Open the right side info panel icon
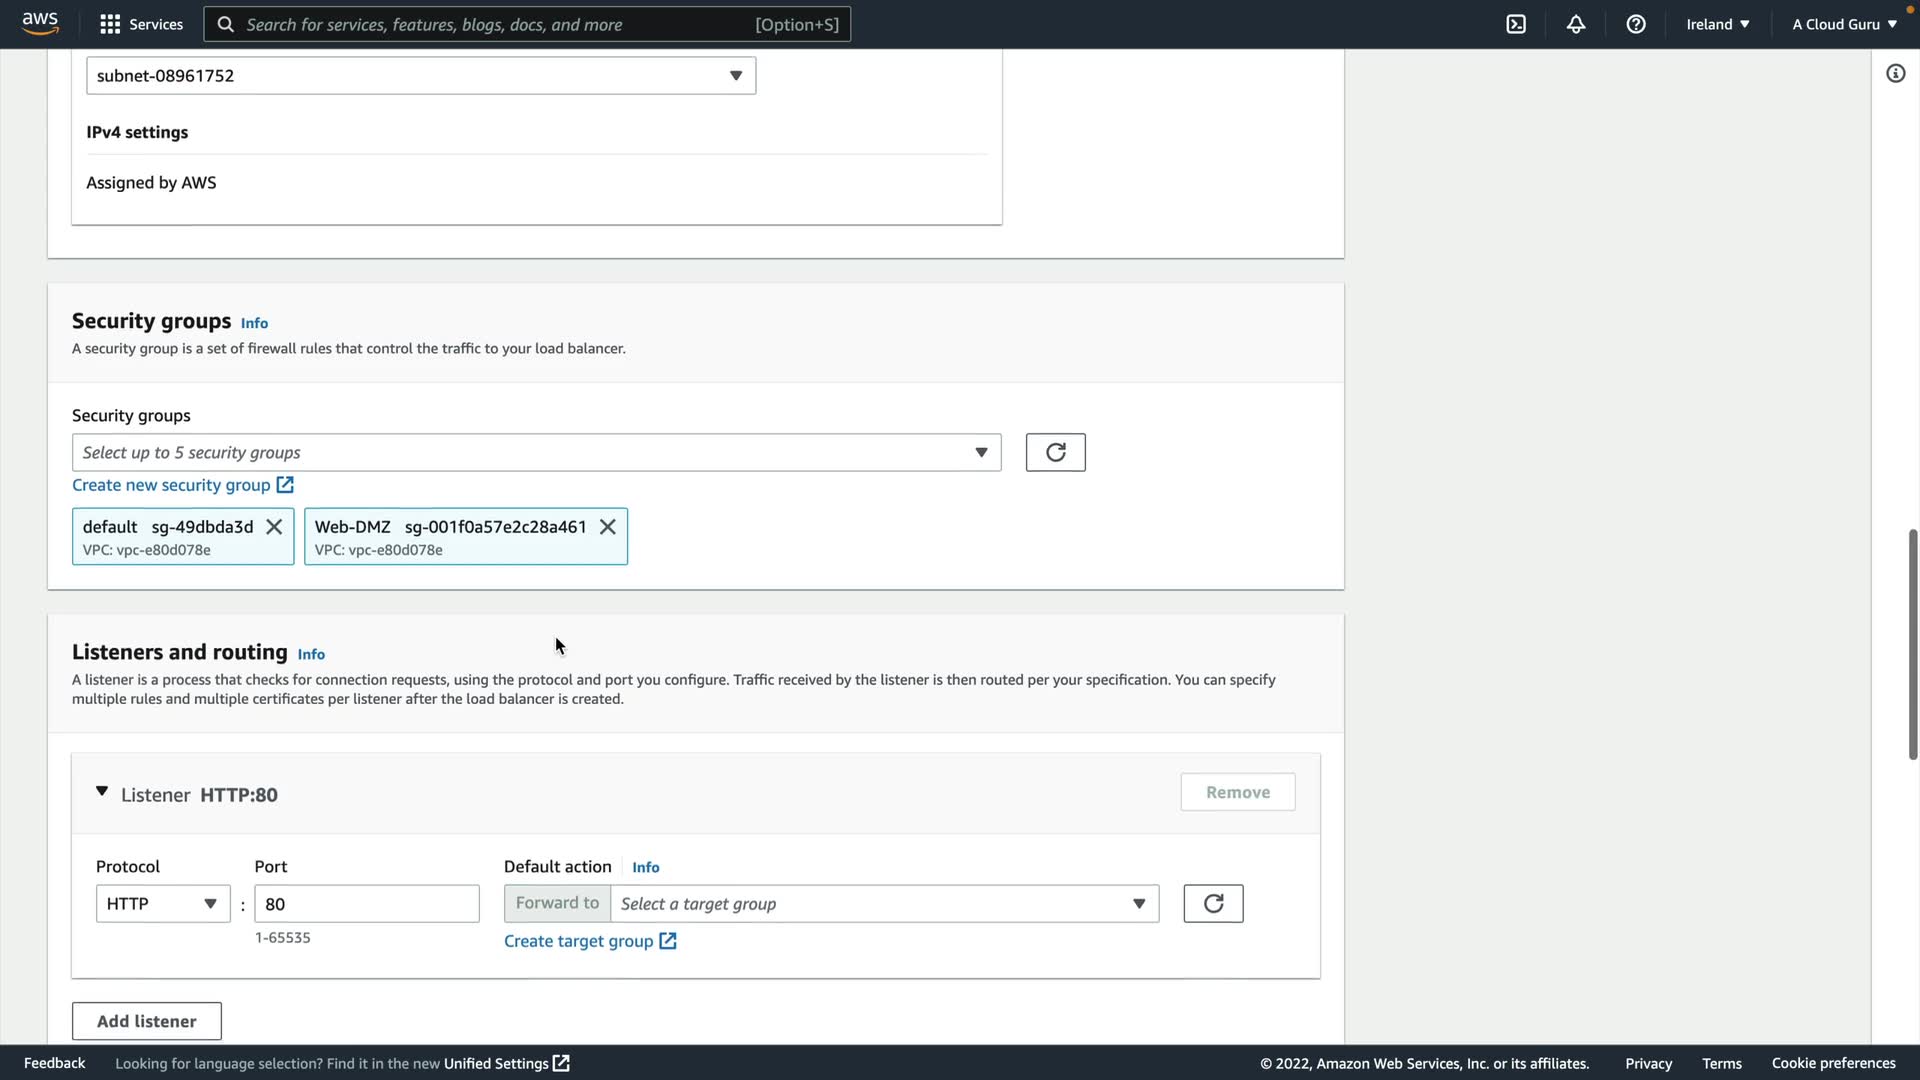 point(1895,74)
